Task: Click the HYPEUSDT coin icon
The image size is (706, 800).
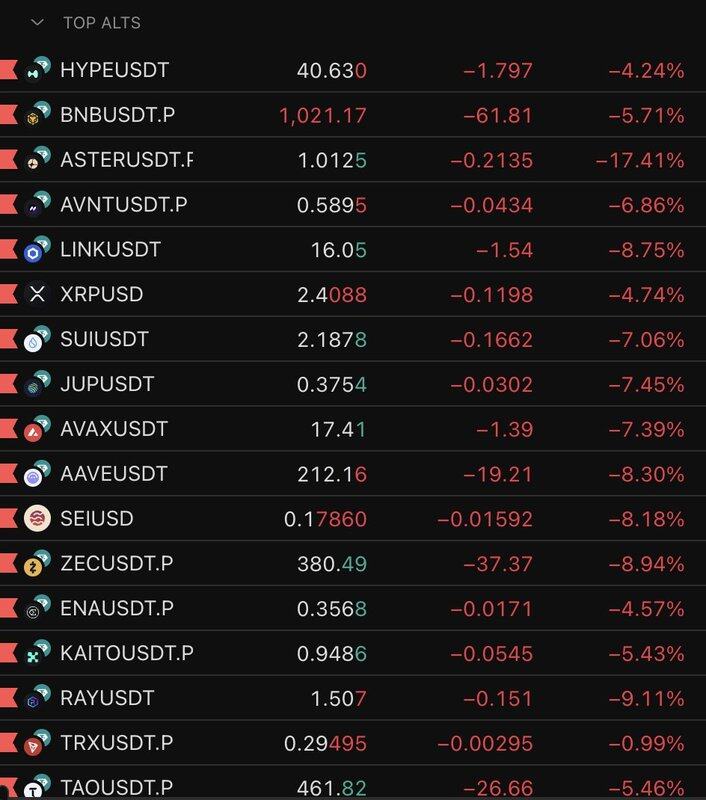Action: click(37, 70)
